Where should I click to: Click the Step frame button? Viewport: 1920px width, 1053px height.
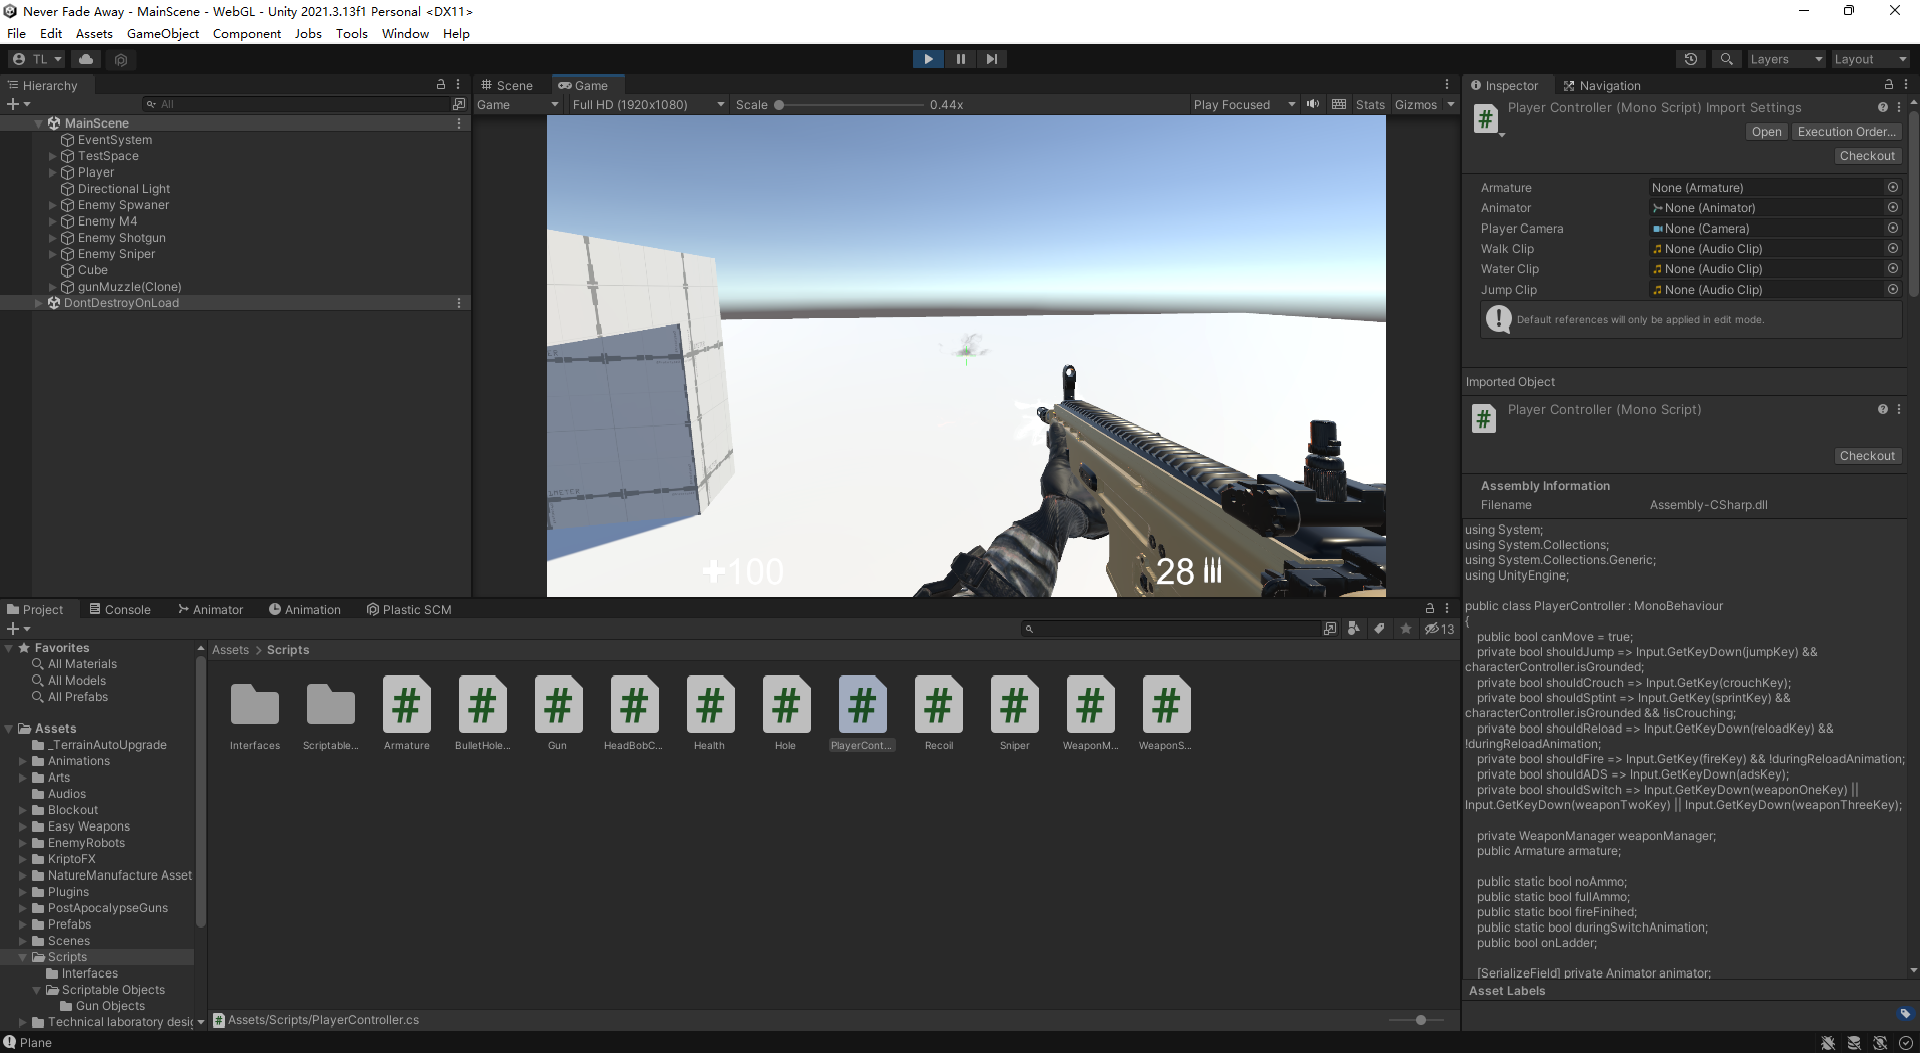tap(991, 59)
